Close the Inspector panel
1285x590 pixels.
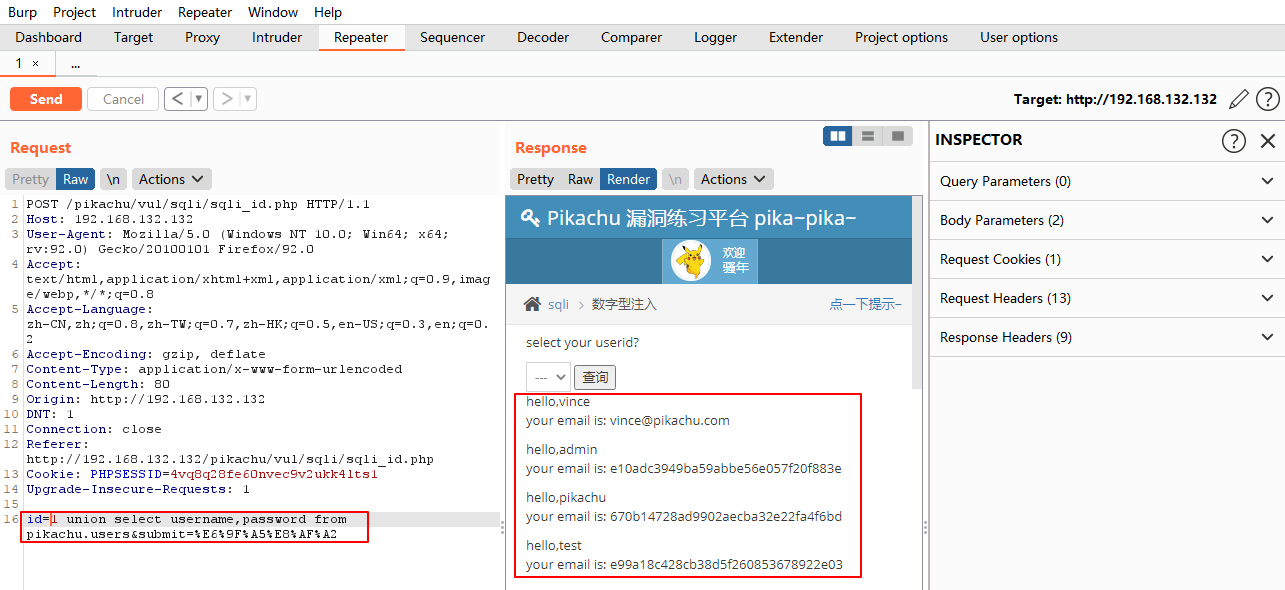point(1268,141)
